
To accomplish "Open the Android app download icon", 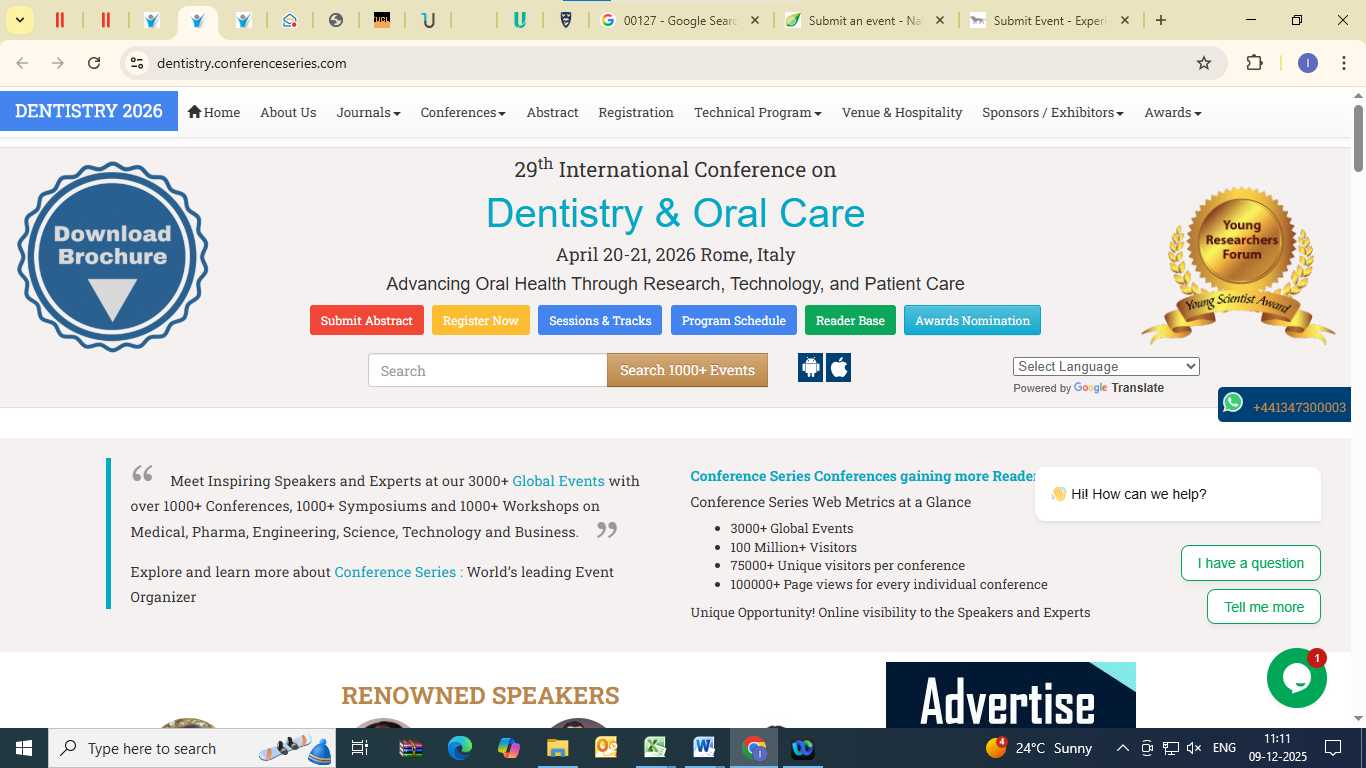I will click(810, 368).
